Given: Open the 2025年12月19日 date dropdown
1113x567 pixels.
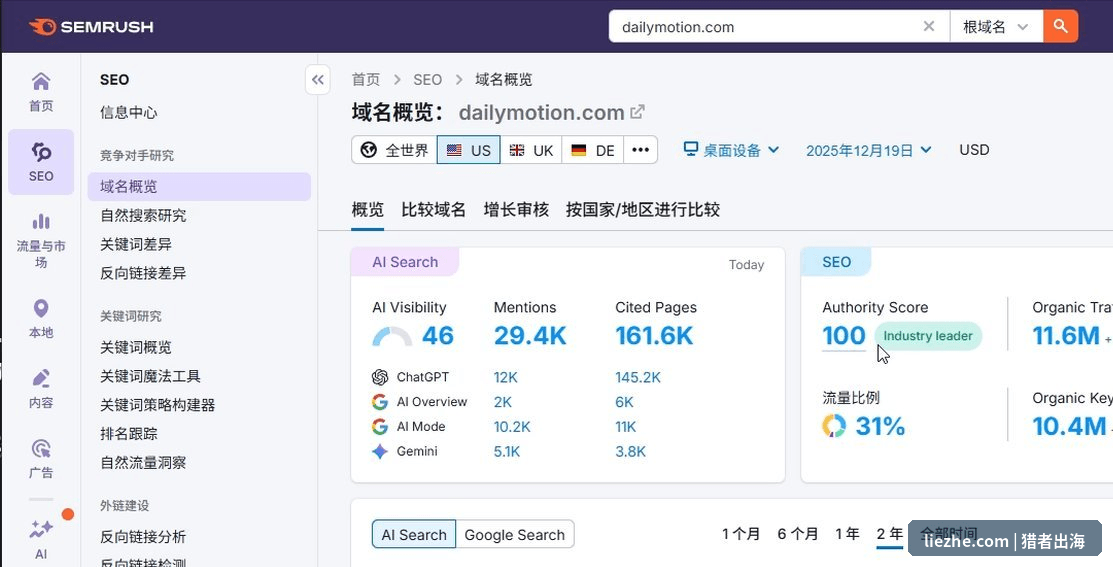Looking at the screenshot, I should coord(869,150).
